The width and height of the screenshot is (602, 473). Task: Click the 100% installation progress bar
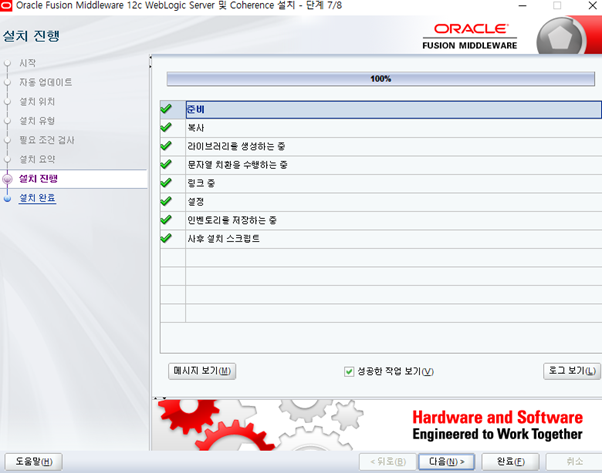[x=380, y=79]
